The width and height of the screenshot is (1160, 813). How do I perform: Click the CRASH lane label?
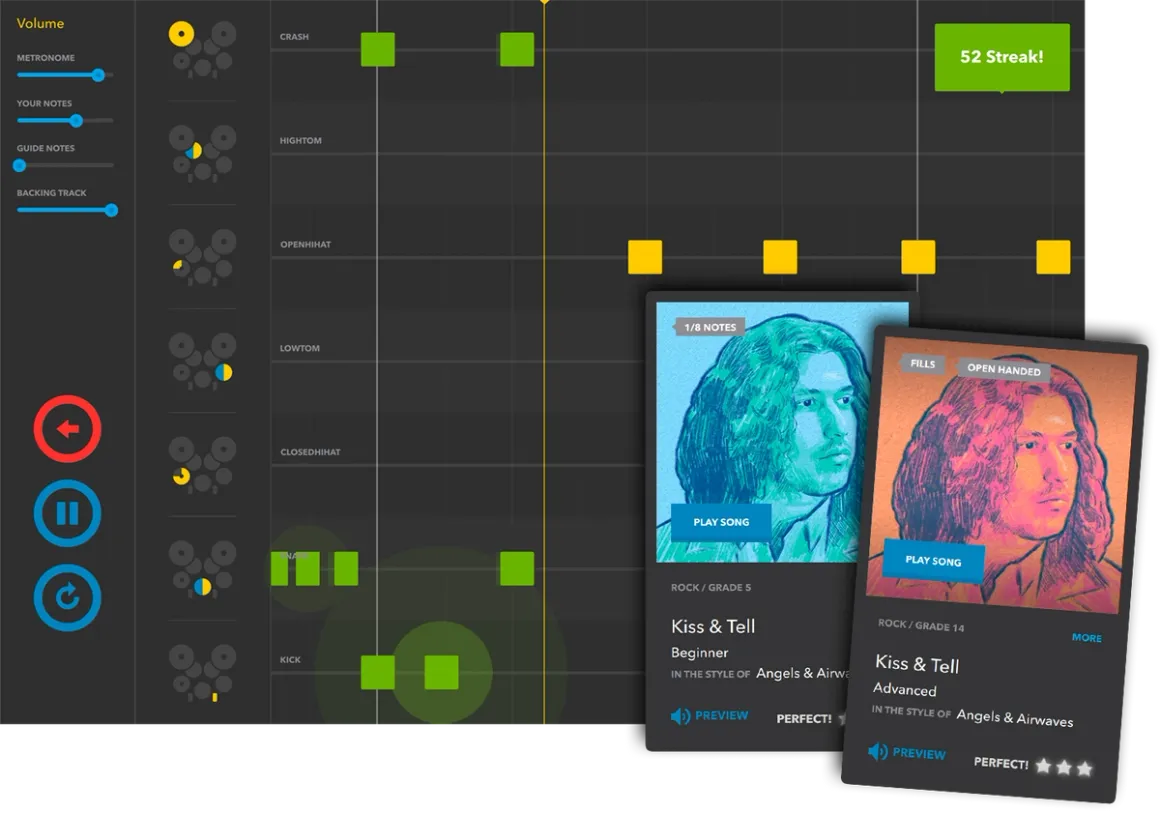294,36
